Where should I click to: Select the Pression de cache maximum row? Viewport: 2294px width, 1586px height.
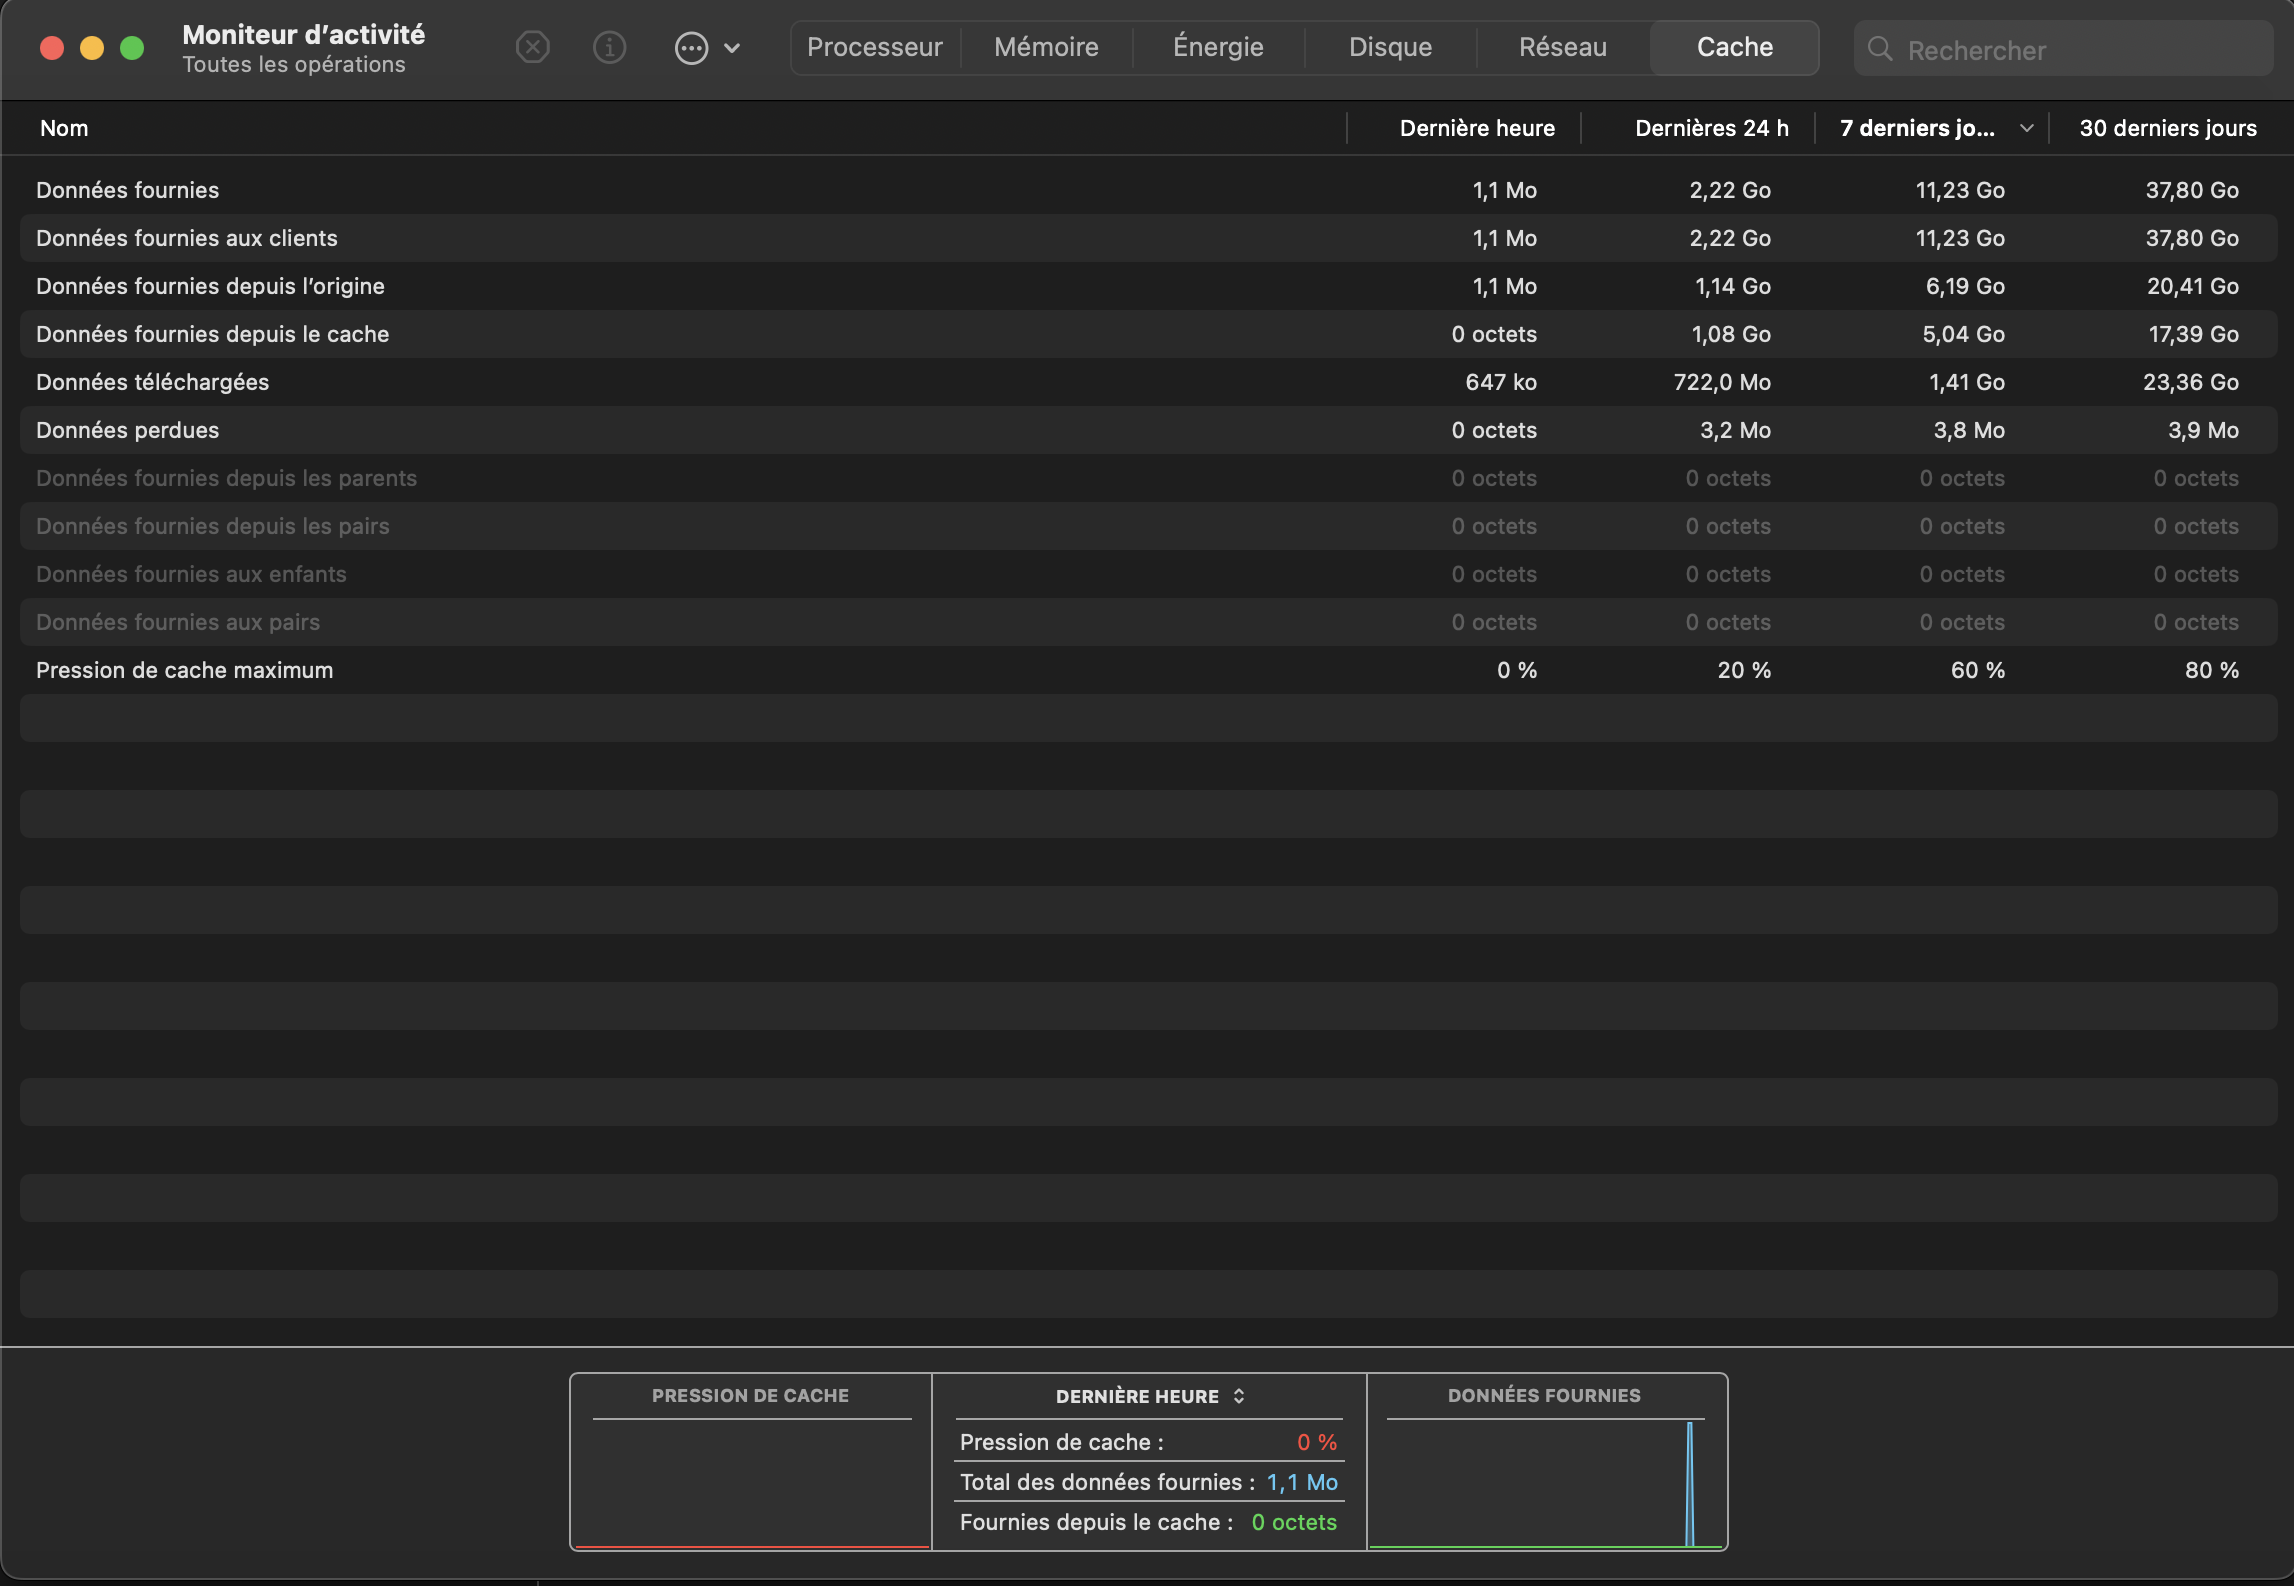[x=184, y=670]
